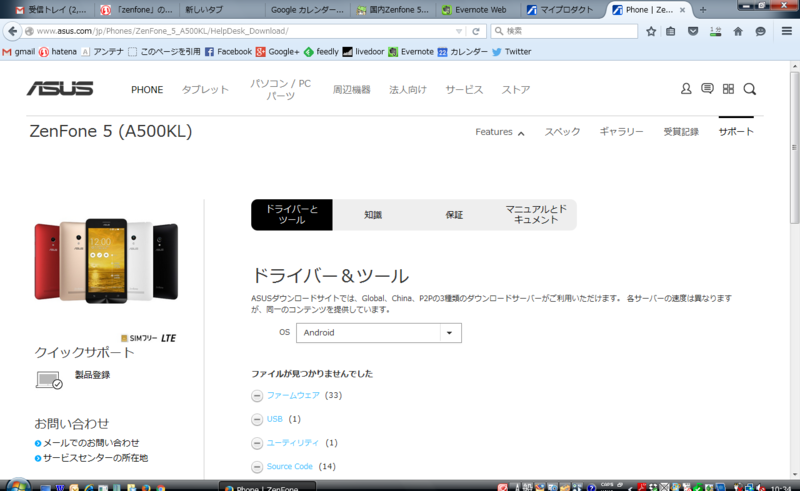Focus the browser 検索 search field
This screenshot has height=491, width=800.
click(564, 31)
